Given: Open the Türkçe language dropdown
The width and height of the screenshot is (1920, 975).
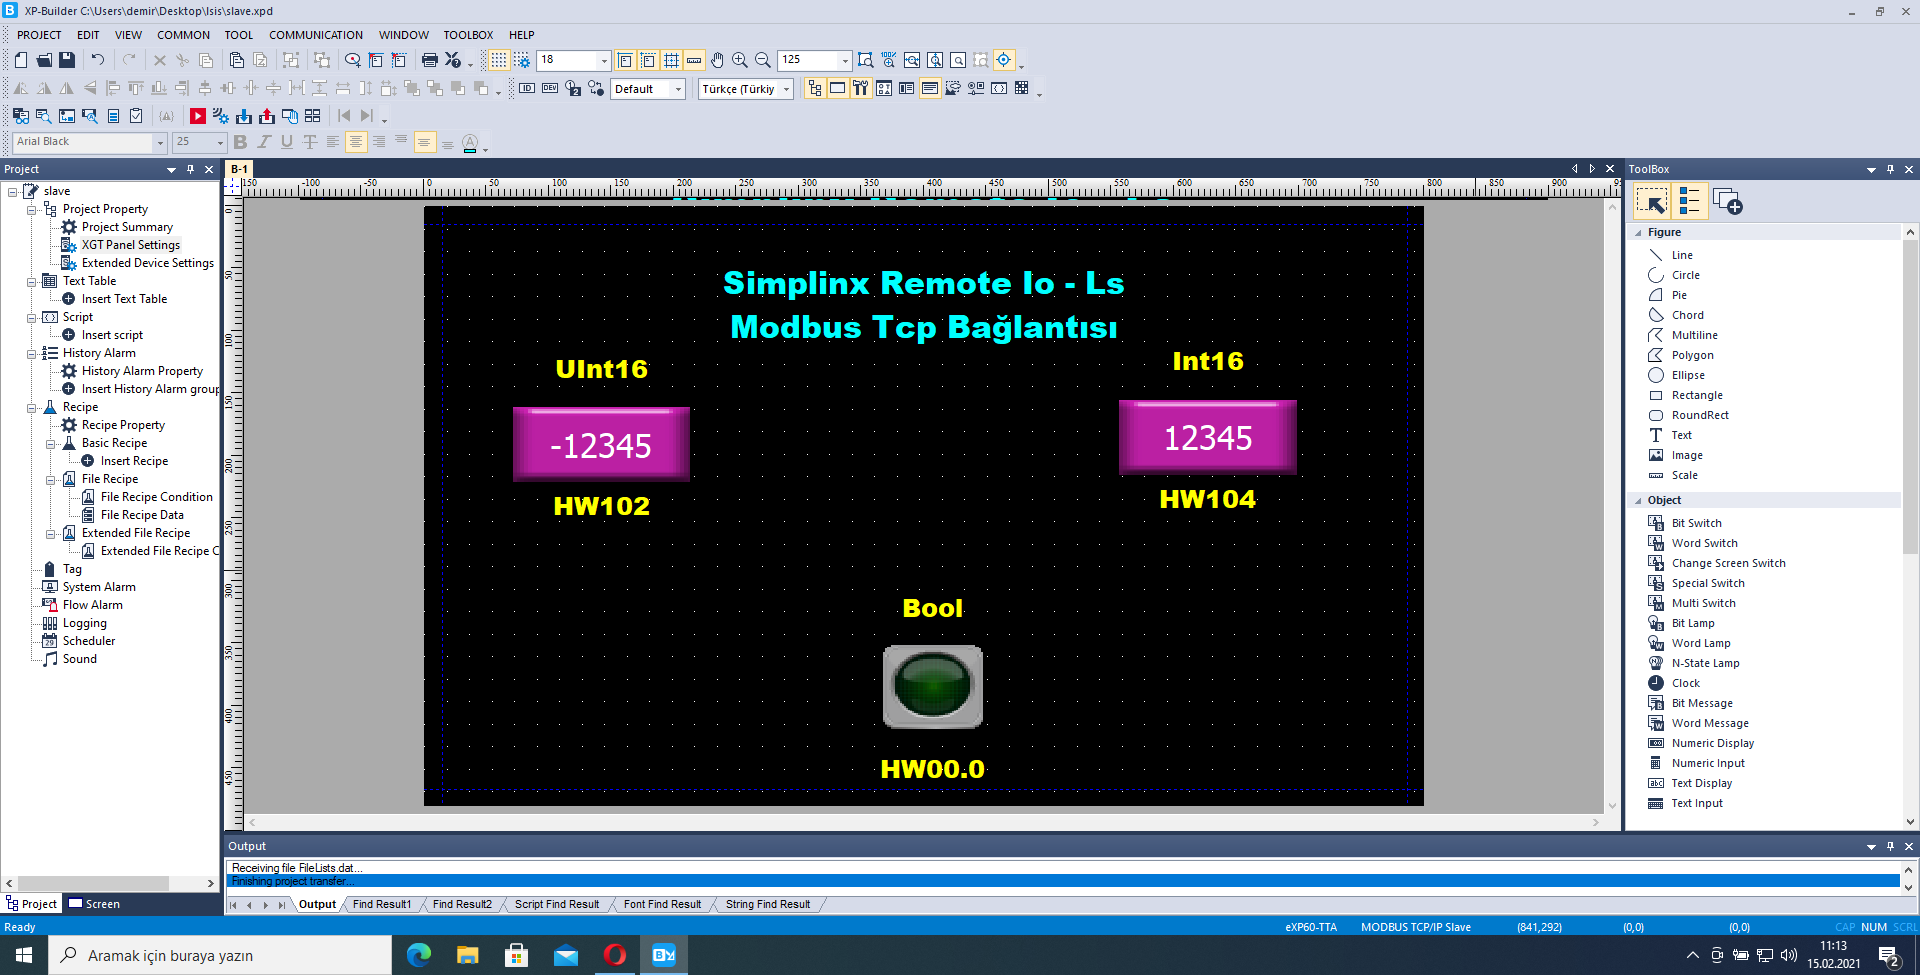Looking at the screenshot, I should pos(787,89).
